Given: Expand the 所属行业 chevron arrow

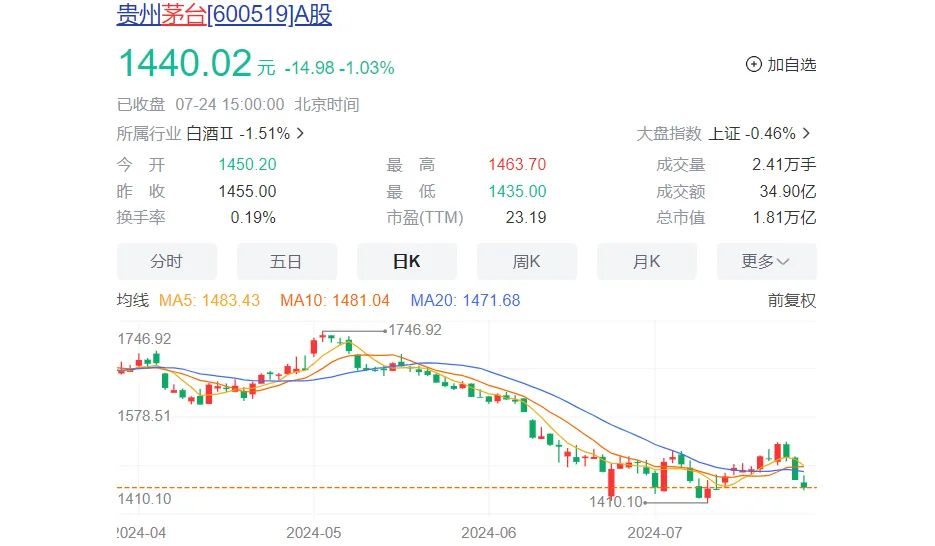Looking at the screenshot, I should [x=300, y=133].
